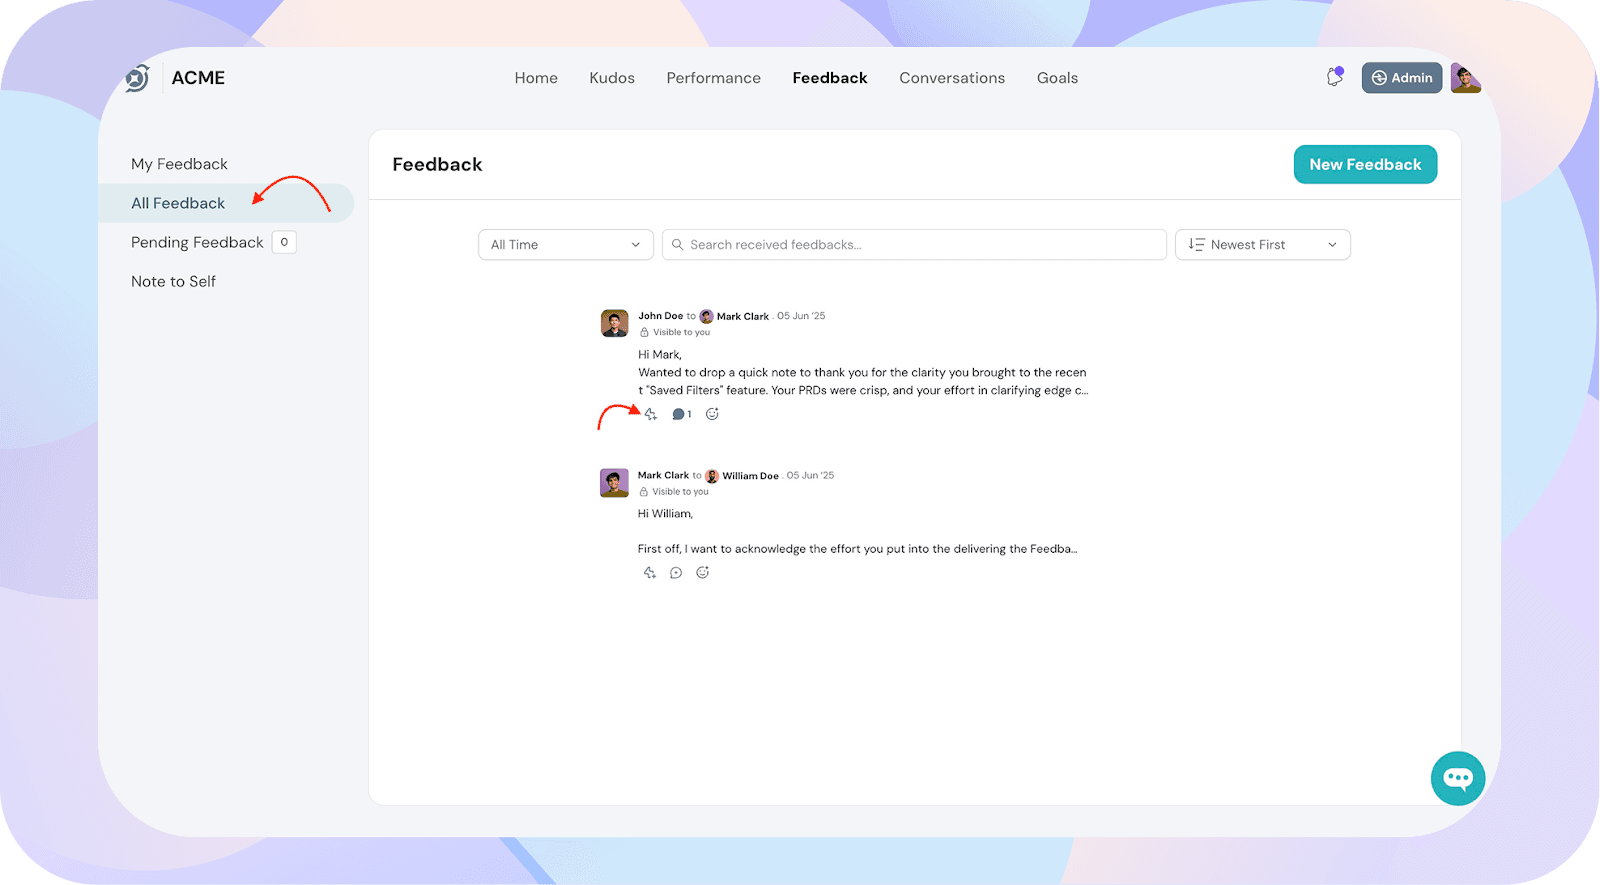Open the Conversations tab
The image size is (1600, 885).
[x=952, y=78]
